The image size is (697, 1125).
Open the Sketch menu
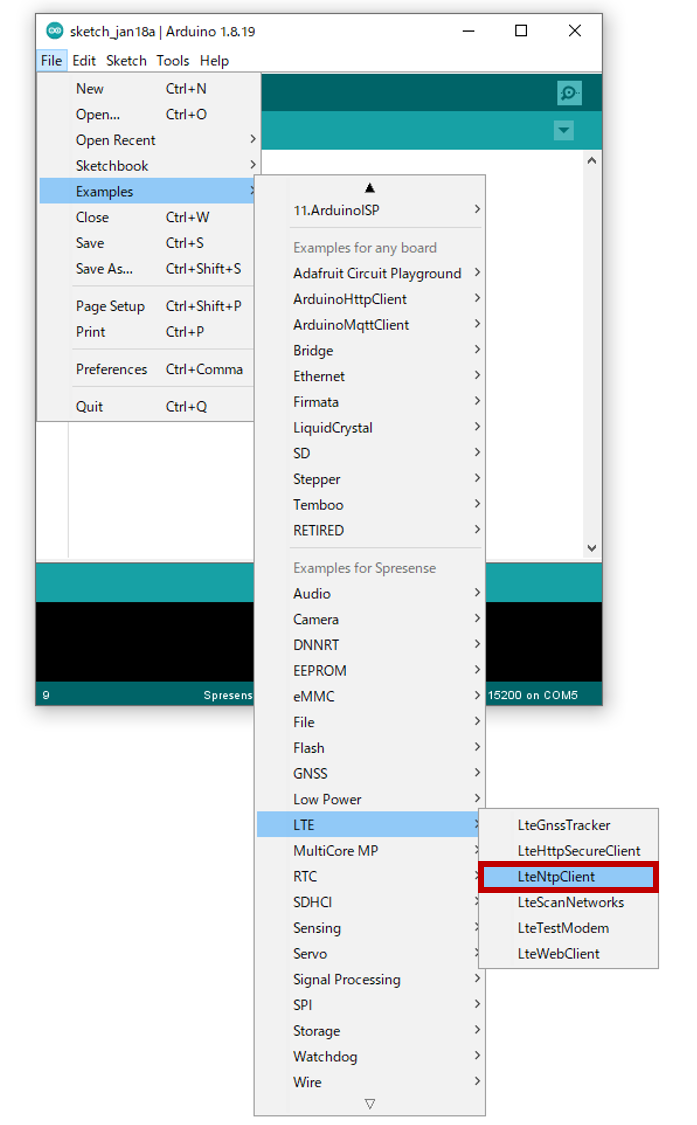[x=126, y=61]
